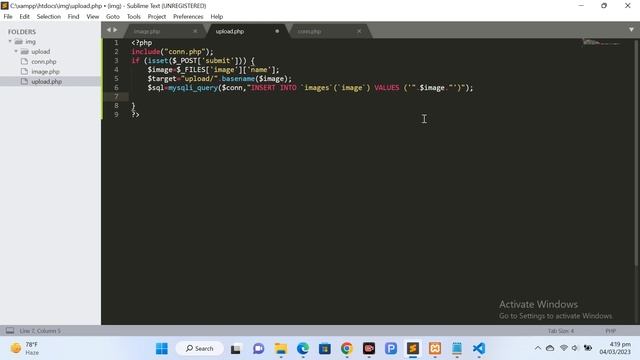Click the unsaved dot on upload.php tab
The image size is (640, 360).
277,31
